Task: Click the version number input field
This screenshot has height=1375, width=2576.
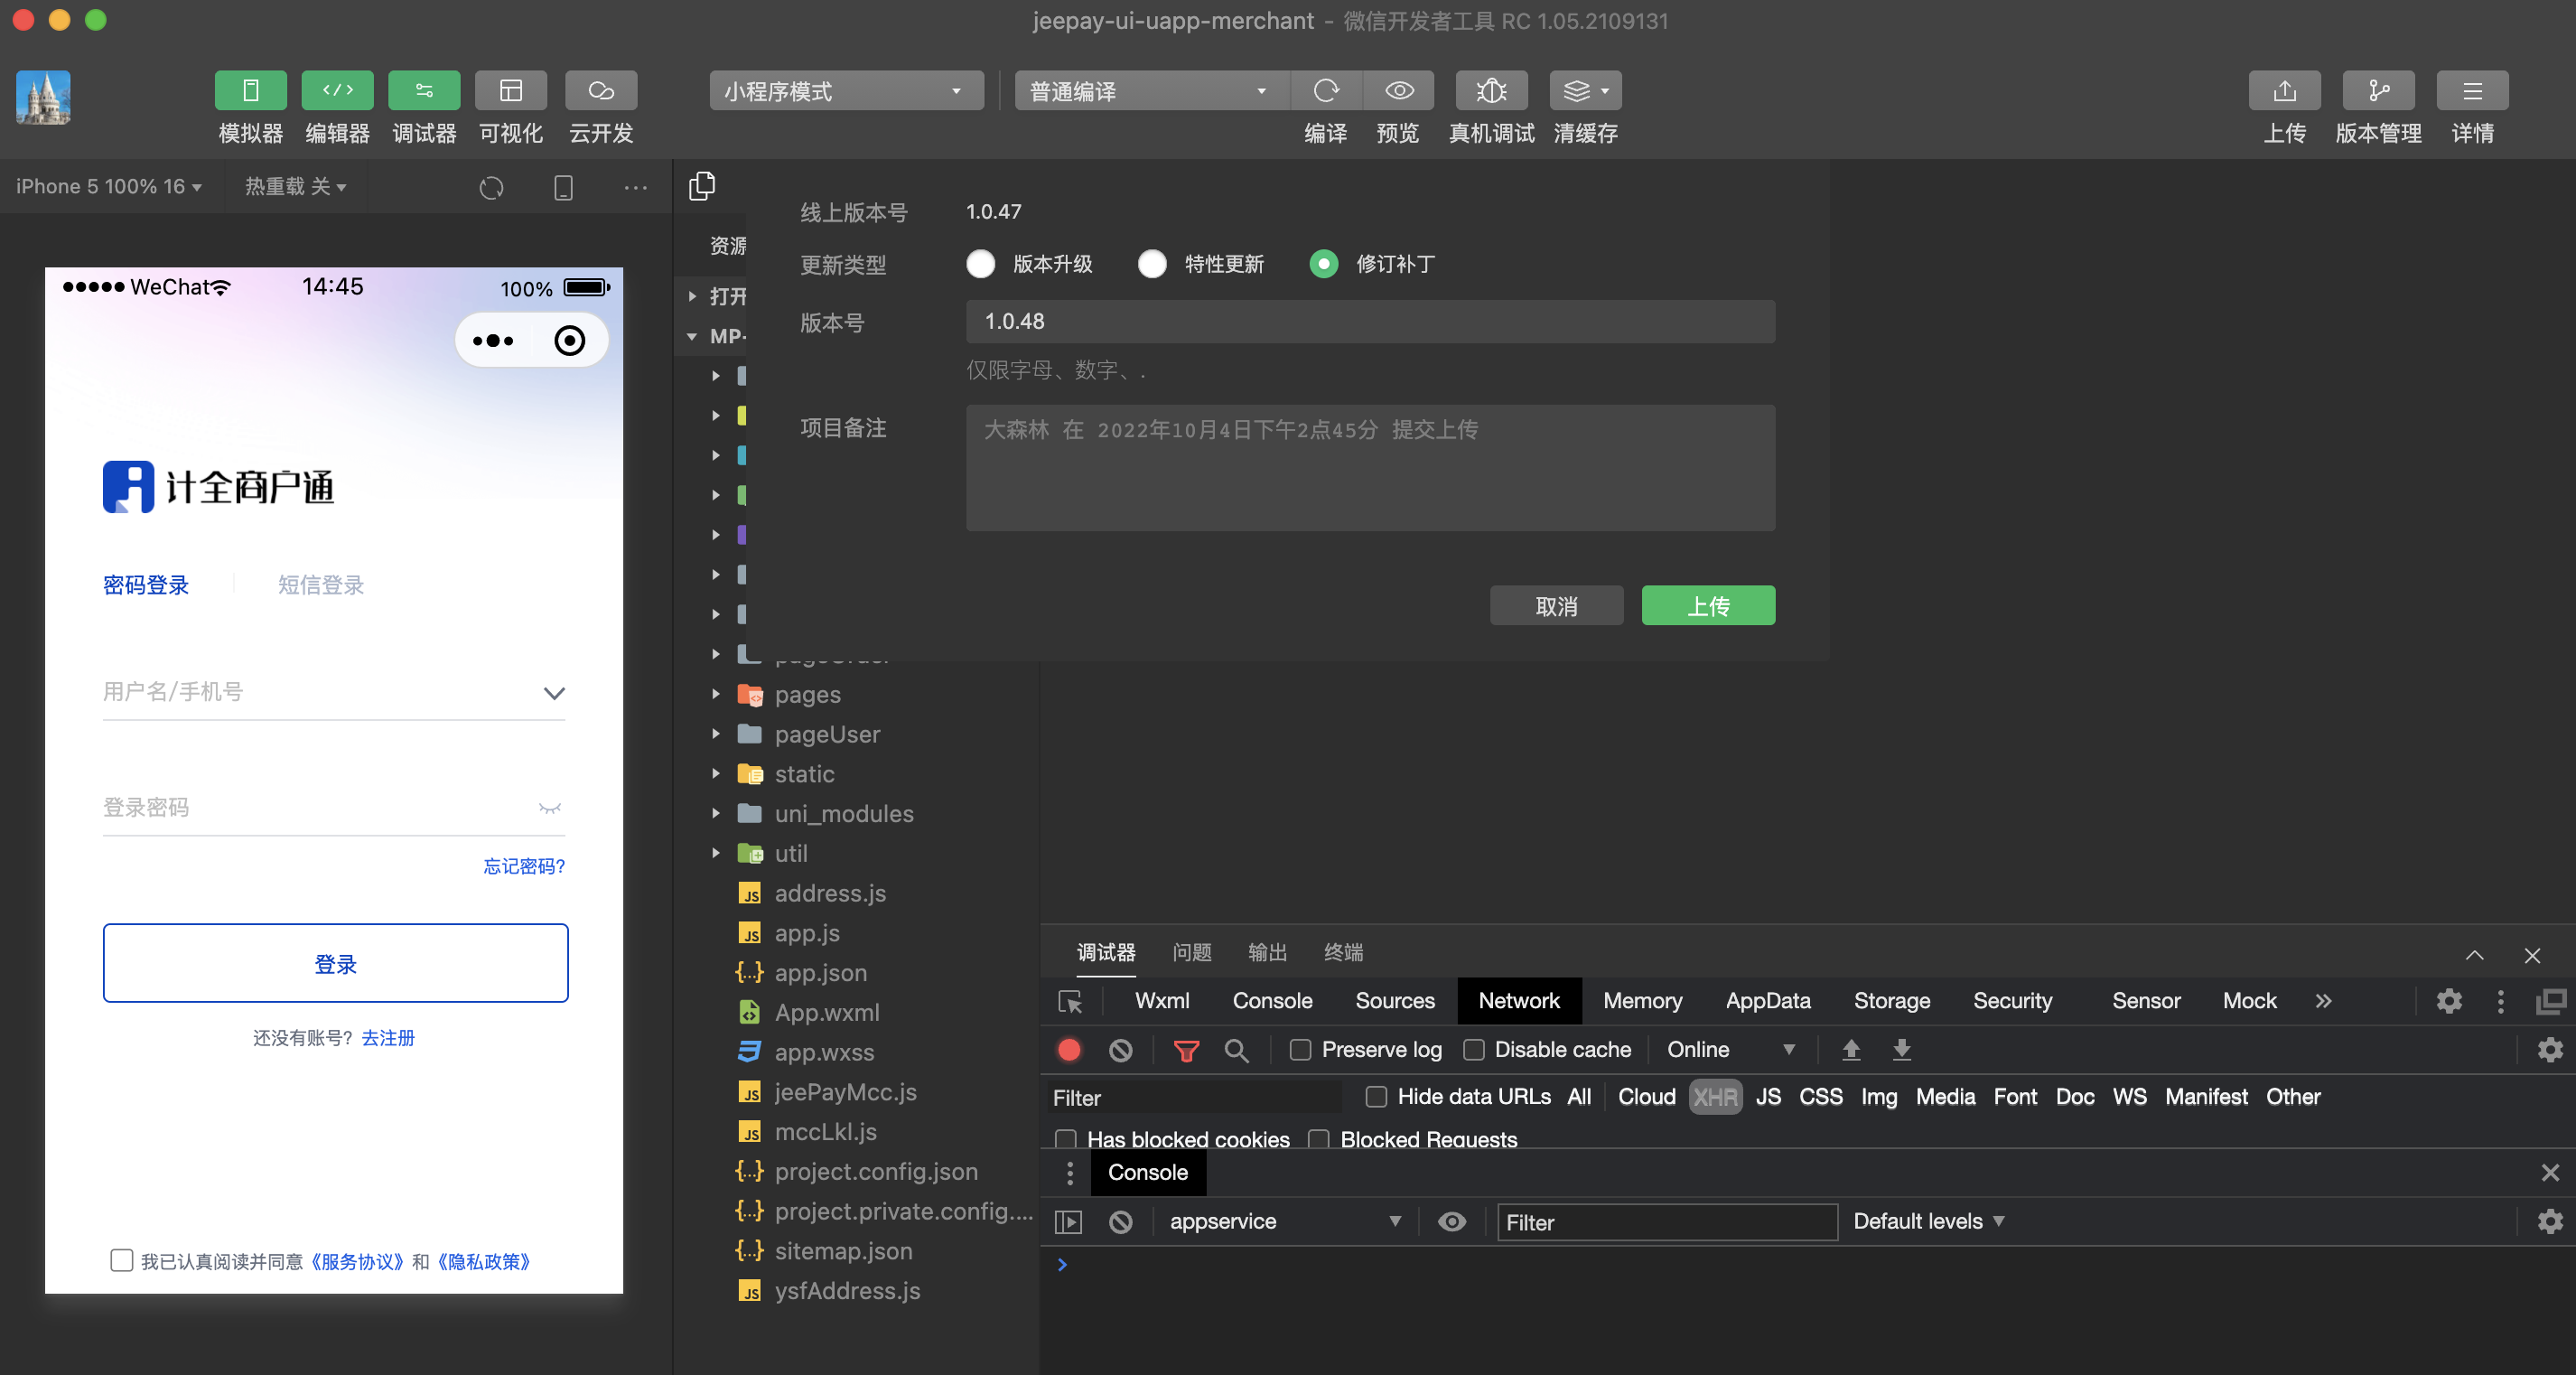Action: point(1370,321)
